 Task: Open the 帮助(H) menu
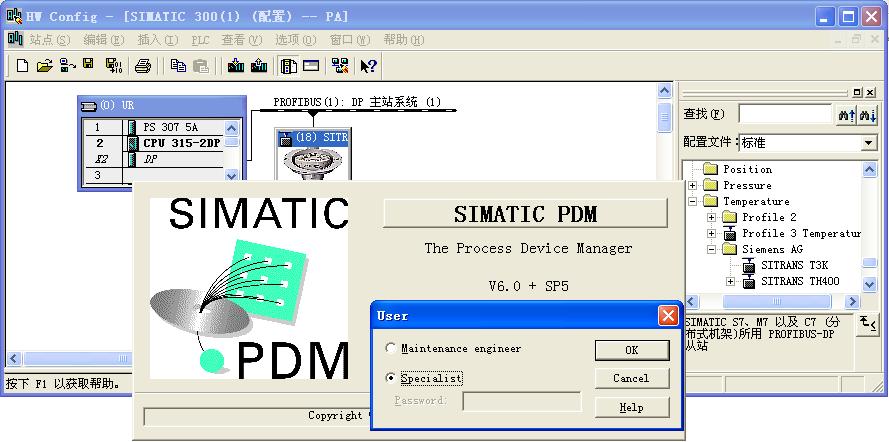pyautogui.click(x=404, y=40)
